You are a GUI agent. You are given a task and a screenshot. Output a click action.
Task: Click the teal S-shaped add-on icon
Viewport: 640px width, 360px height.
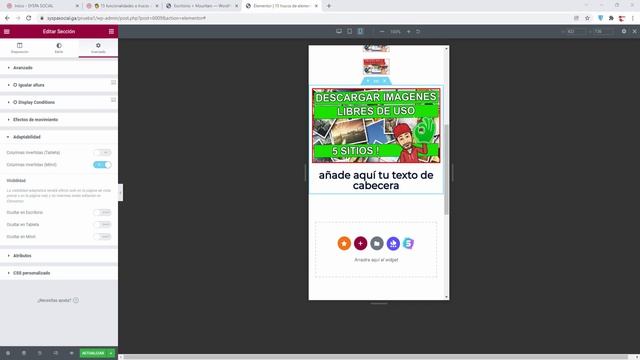click(409, 243)
